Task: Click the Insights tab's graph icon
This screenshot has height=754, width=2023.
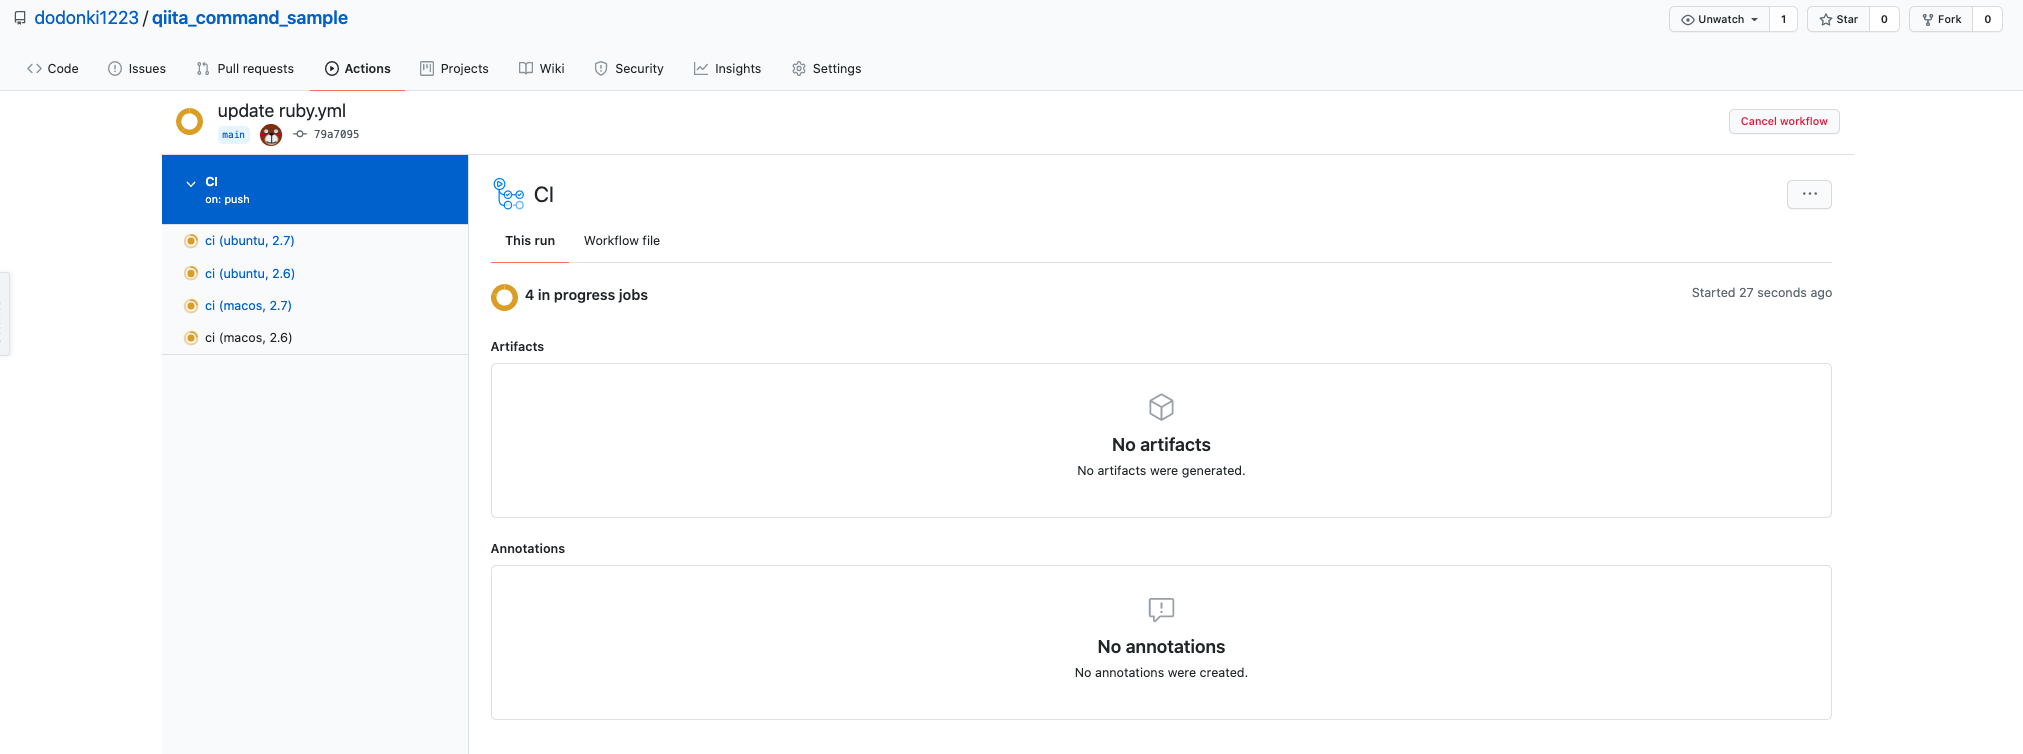Action: click(x=701, y=69)
